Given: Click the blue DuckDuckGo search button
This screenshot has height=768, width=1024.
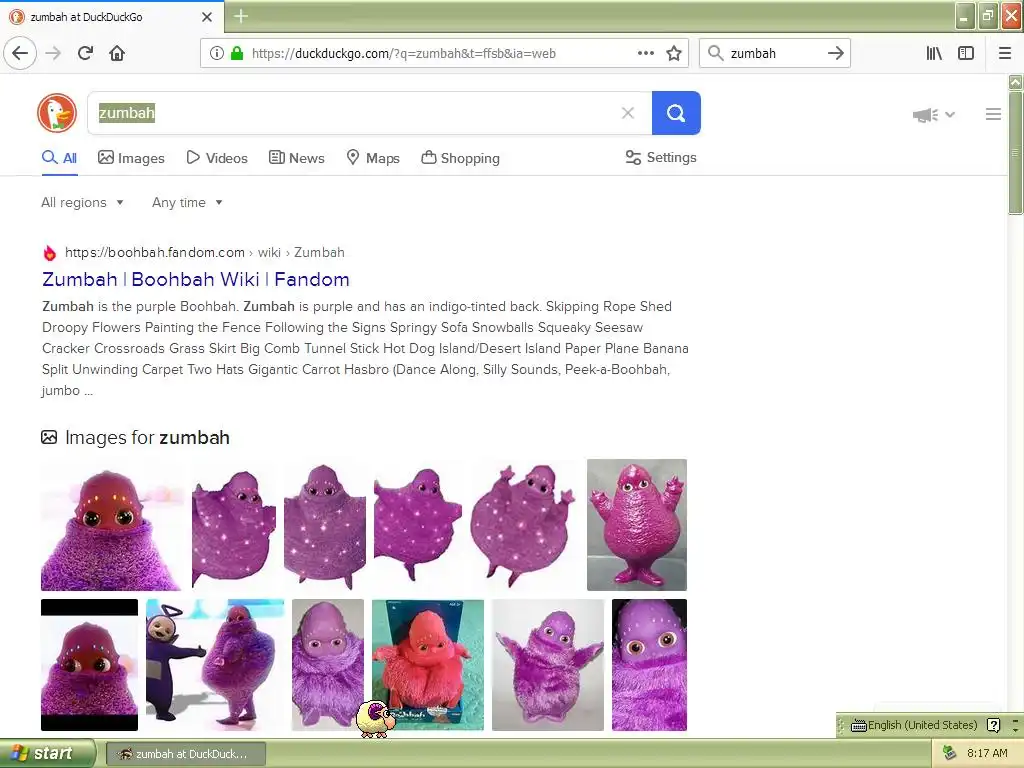Looking at the screenshot, I should pyautogui.click(x=676, y=113).
